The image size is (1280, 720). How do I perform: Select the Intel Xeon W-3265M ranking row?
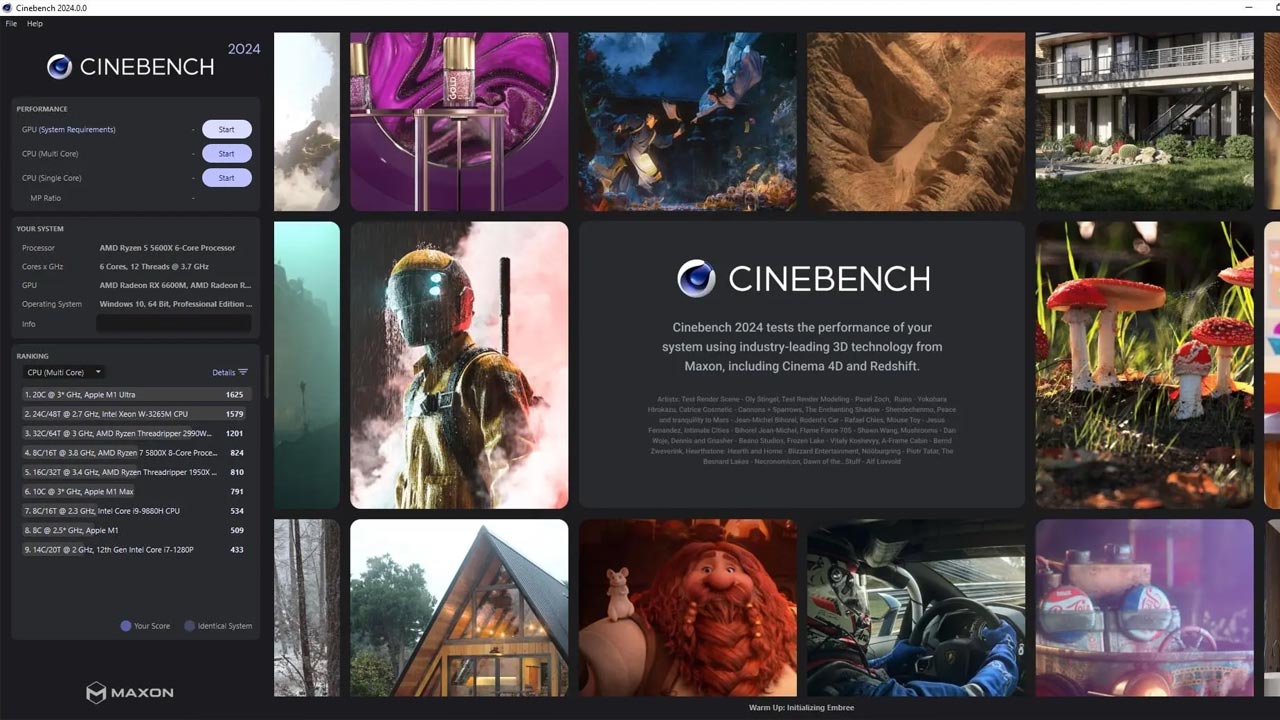135,414
